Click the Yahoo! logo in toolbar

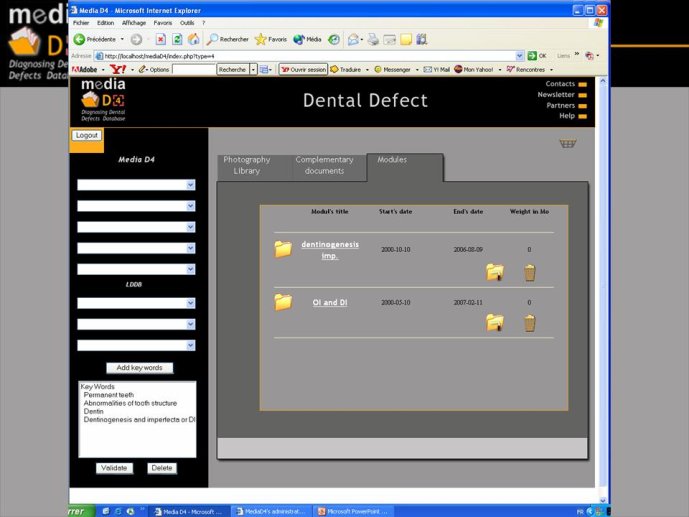[x=118, y=69]
